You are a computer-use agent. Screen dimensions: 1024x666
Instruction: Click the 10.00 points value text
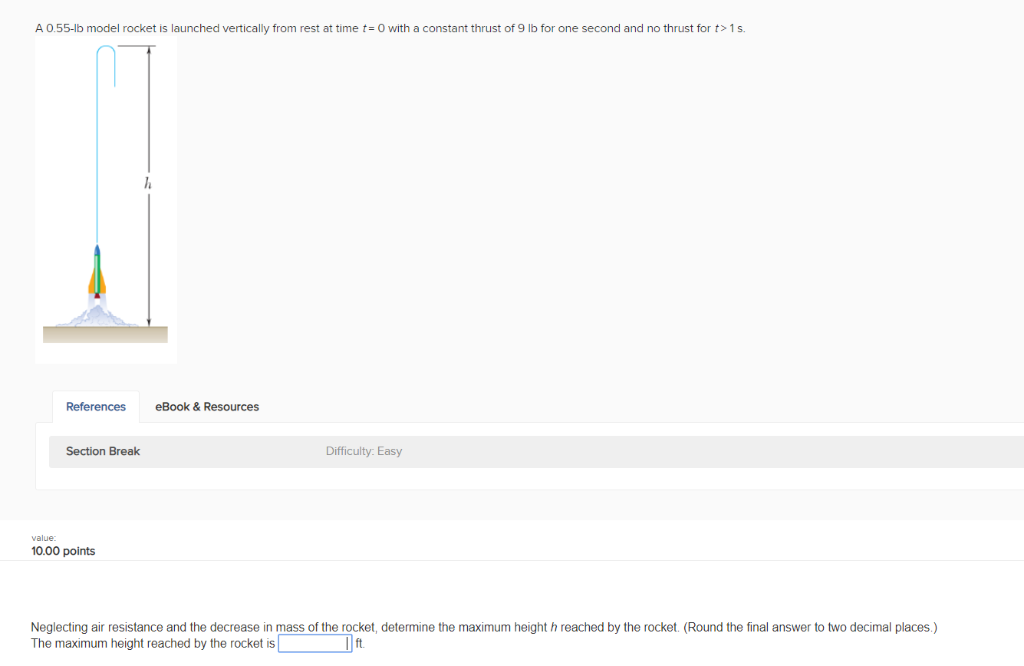coord(63,551)
